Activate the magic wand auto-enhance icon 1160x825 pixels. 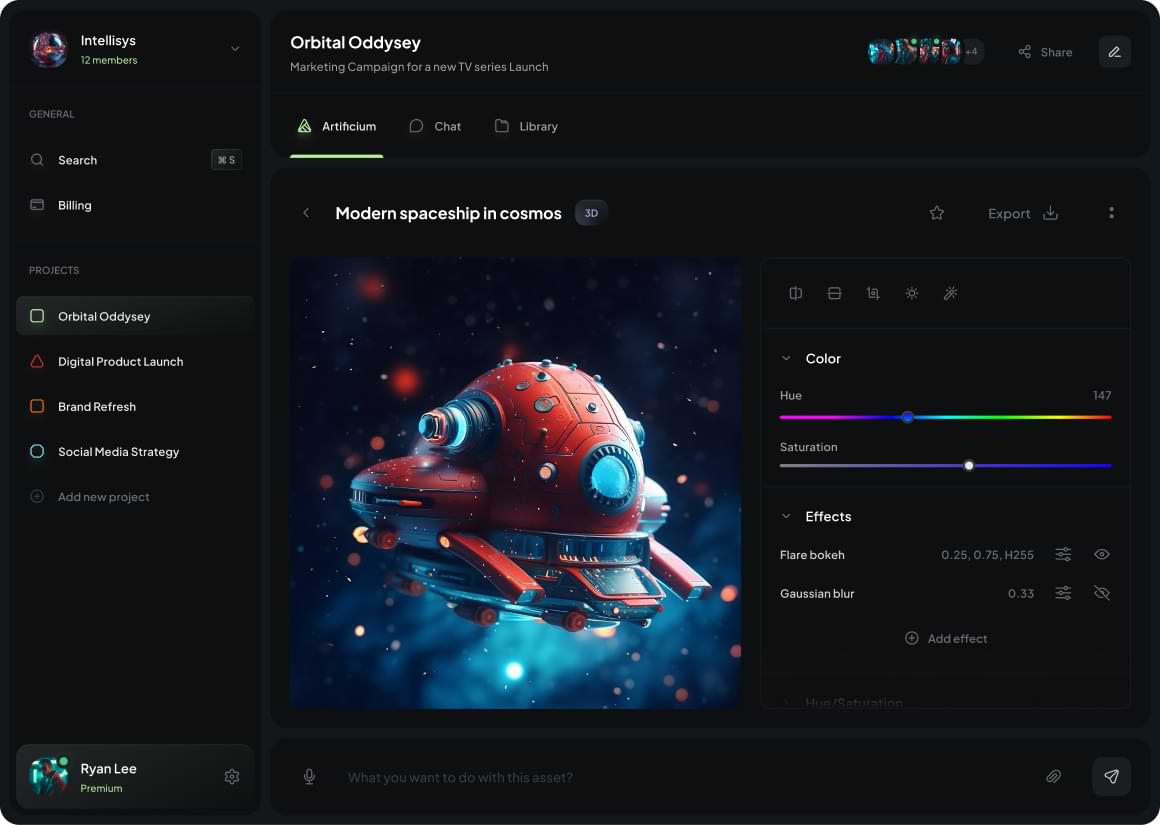pyautogui.click(x=951, y=293)
